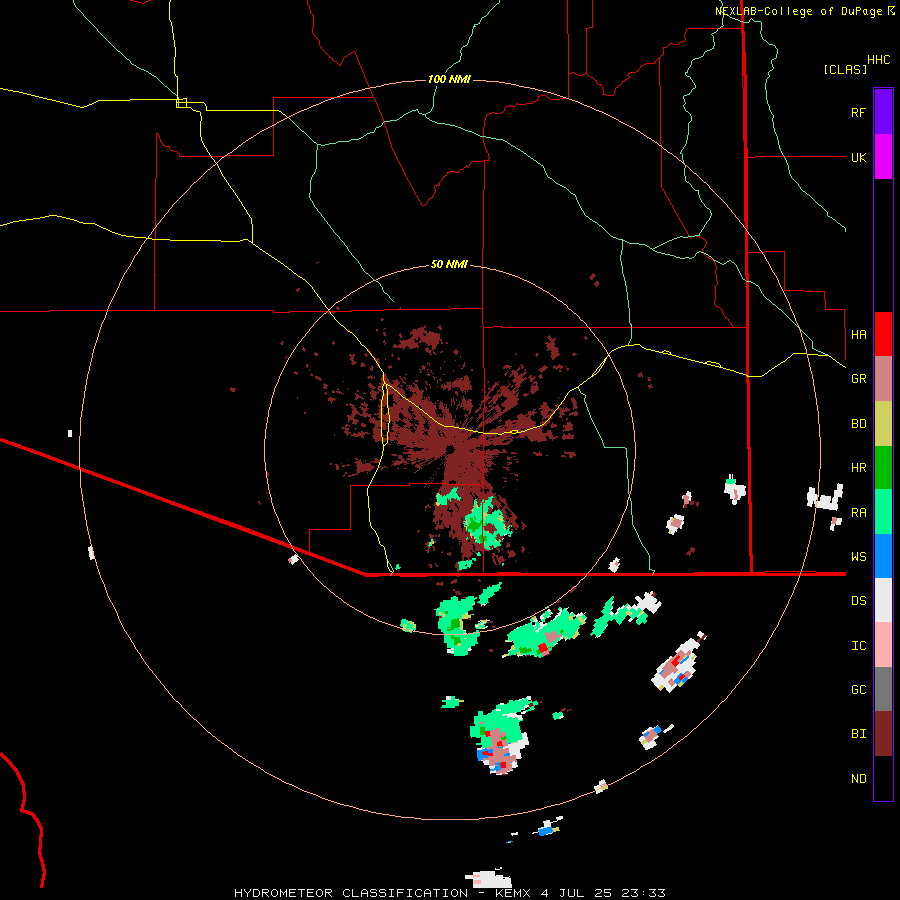
Task: Click the IC legend label
Action: 858,646
